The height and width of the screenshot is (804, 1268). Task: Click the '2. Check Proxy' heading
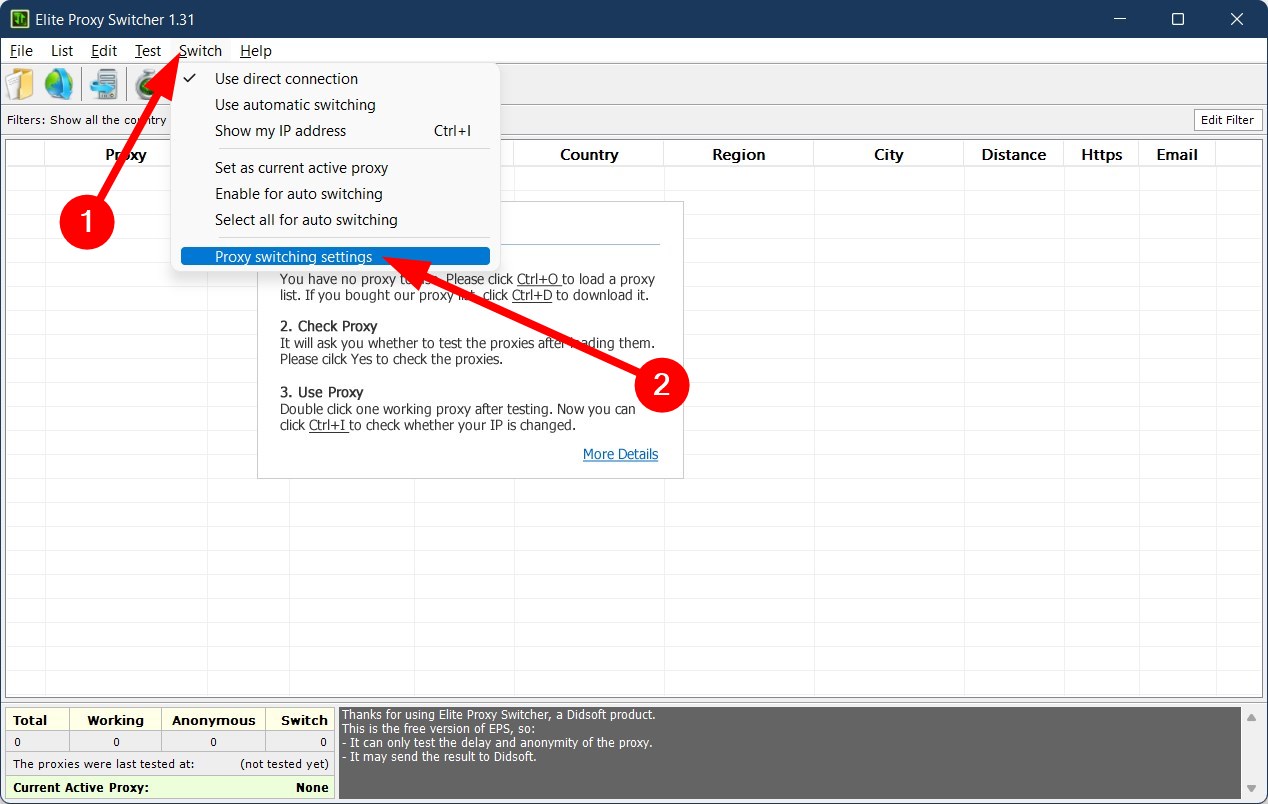tap(329, 326)
